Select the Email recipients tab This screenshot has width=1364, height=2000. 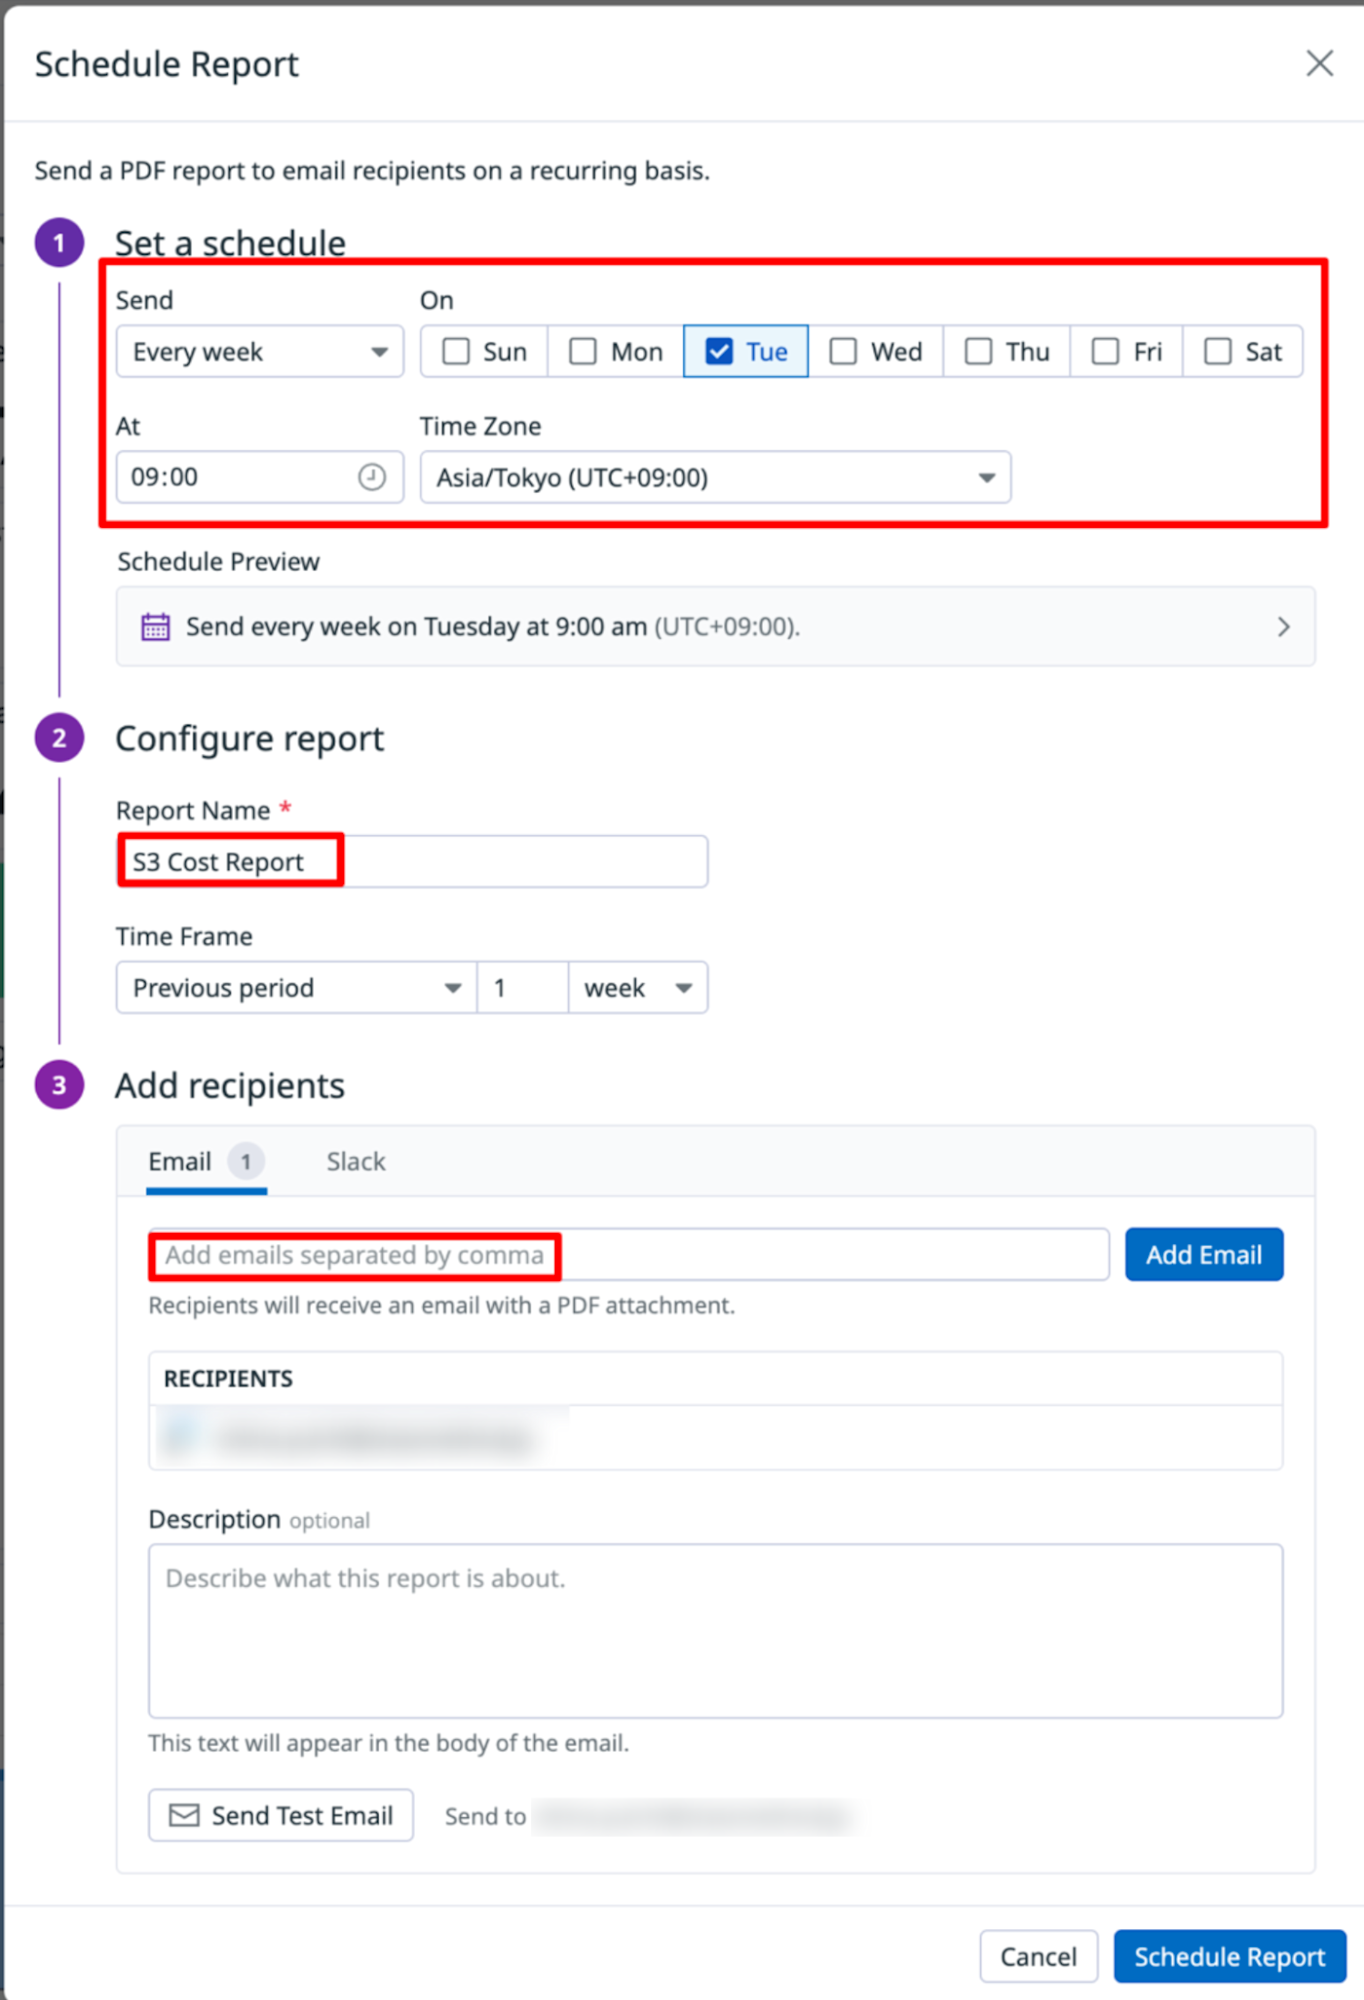181,1162
